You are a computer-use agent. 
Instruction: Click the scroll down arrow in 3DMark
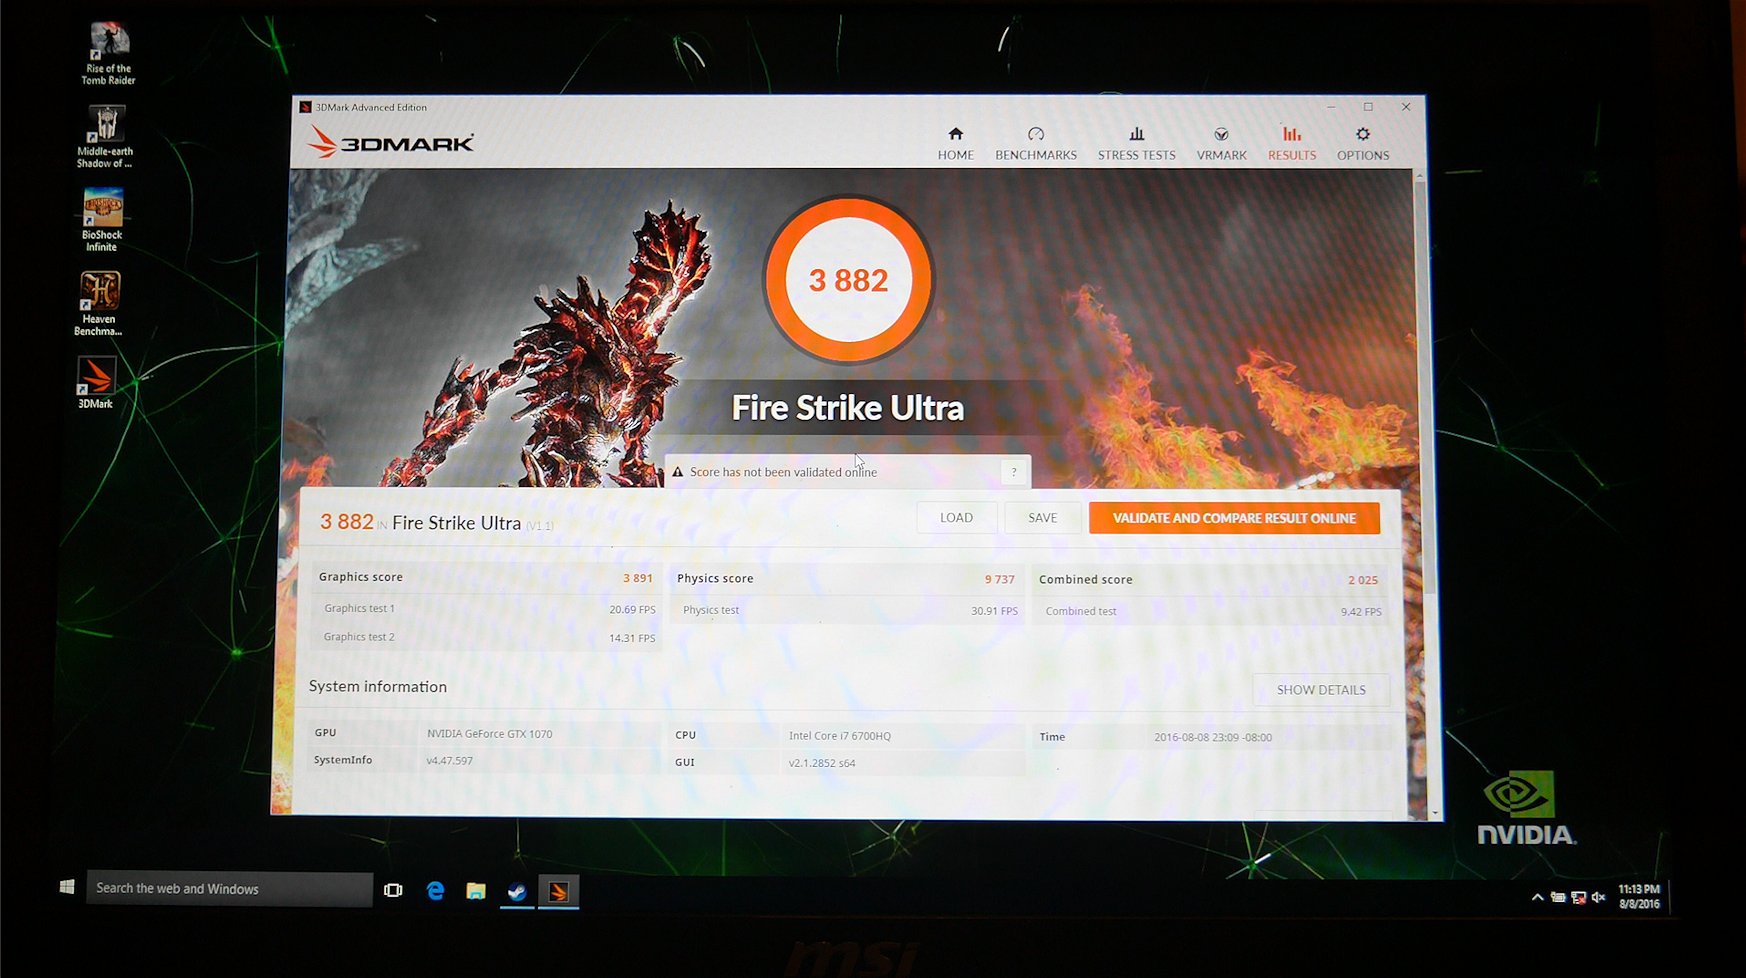click(x=1435, y=813)
